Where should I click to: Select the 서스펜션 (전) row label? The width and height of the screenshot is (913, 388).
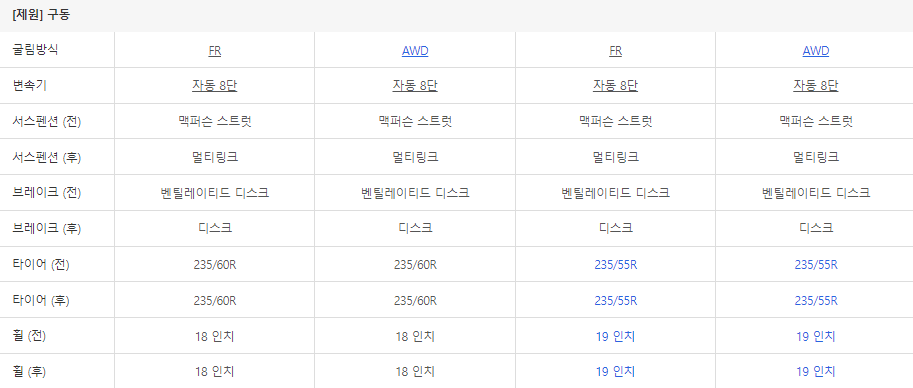(47, 122)
